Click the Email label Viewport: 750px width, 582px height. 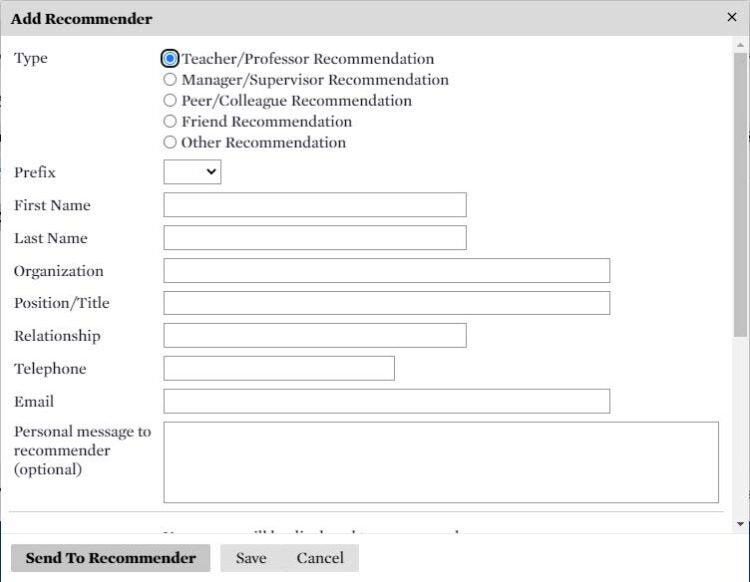click(34, 402)
